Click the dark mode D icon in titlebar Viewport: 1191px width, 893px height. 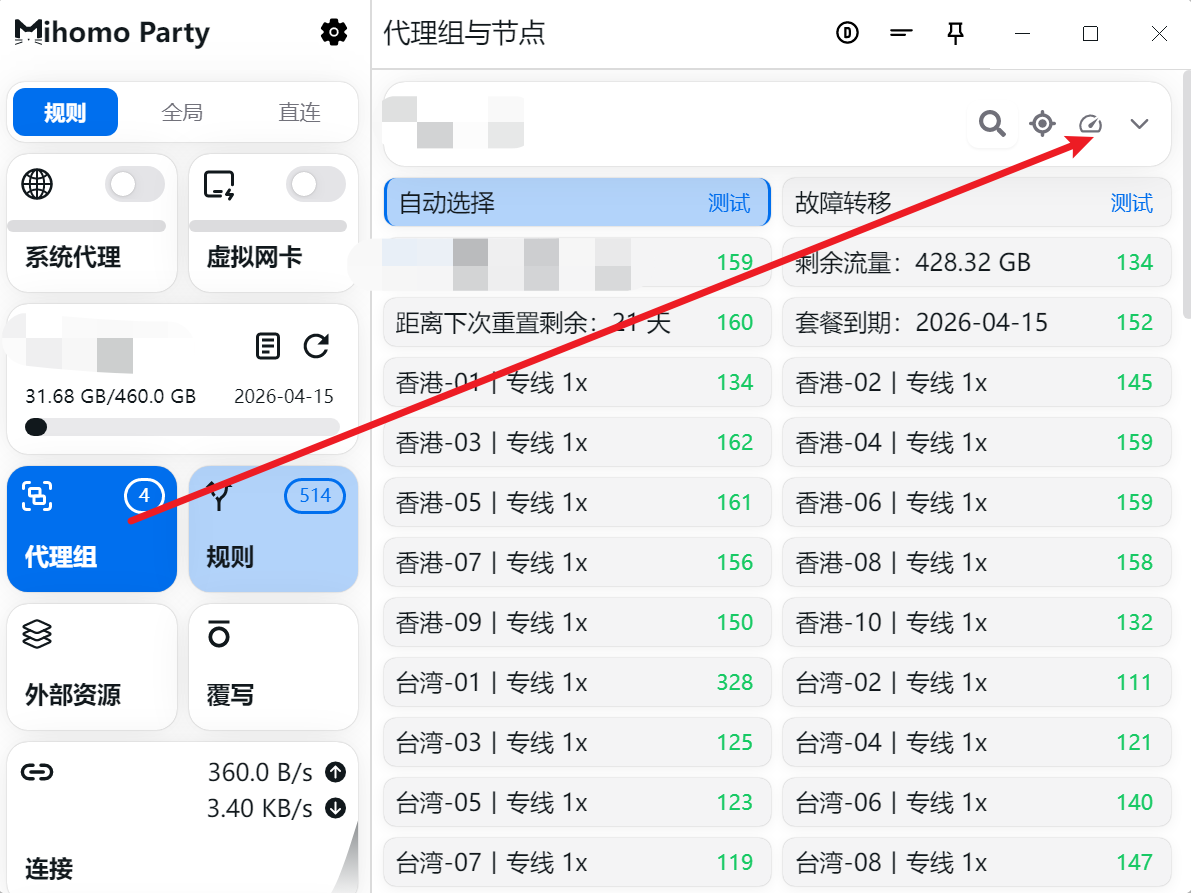click(x=846, y=33)
